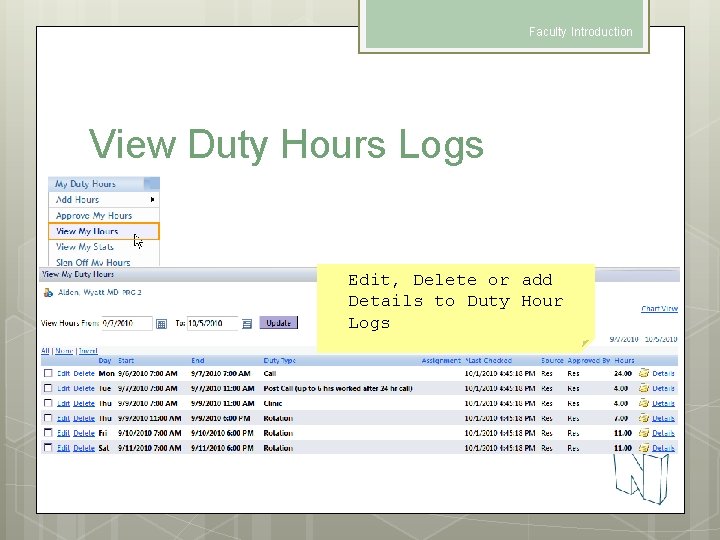Check the box for the Thu 11:00 AM Rotation entry
The width and height of the screenshot is (720, 540).
pyautogui.click(x=48, y=418)
